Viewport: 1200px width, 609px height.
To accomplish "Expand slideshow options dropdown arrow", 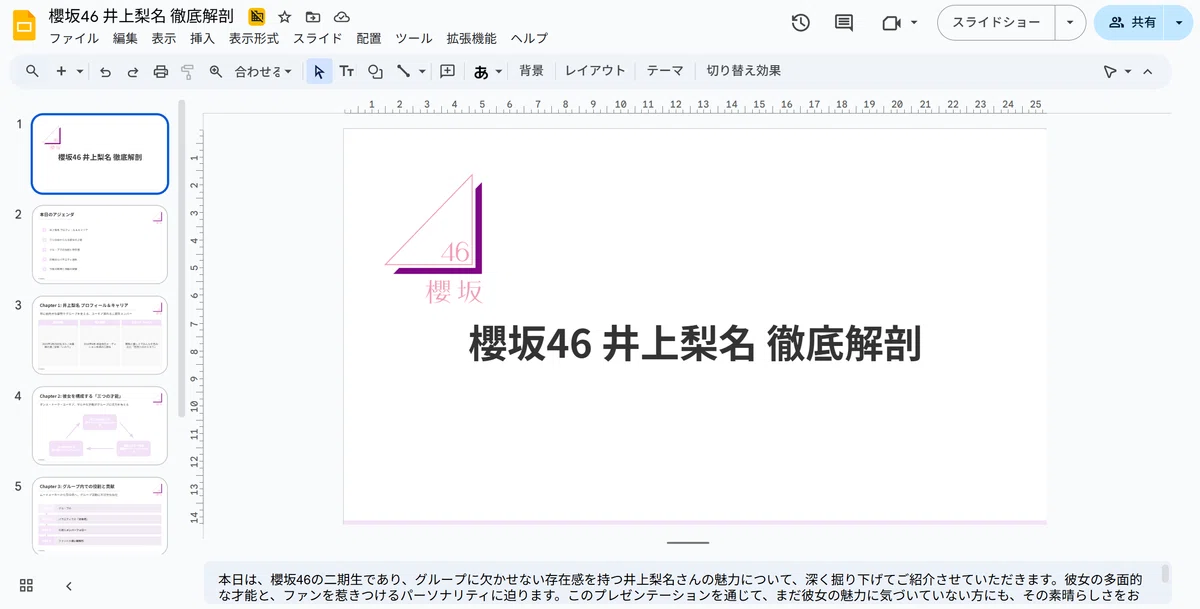I will coord(1071,22).
